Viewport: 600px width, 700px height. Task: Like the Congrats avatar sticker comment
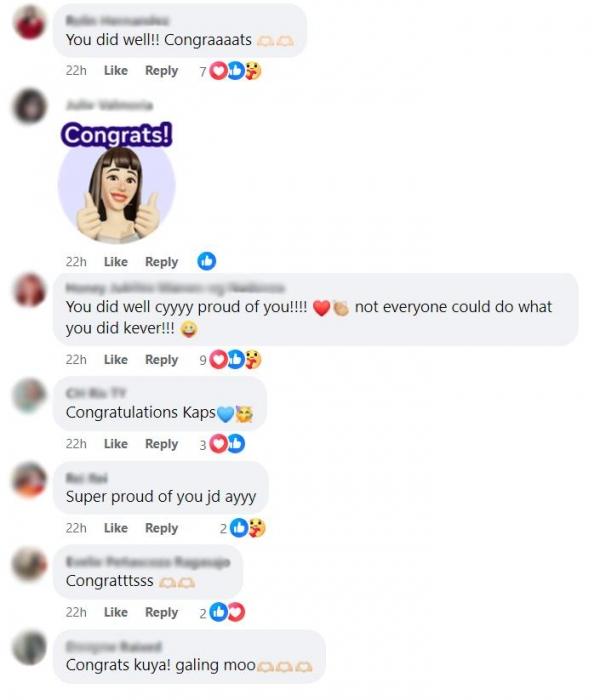(116, 262)
